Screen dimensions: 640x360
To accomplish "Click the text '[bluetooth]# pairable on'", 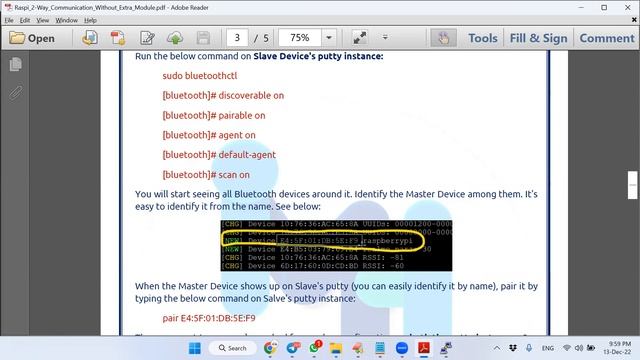I will coord(214,116).
